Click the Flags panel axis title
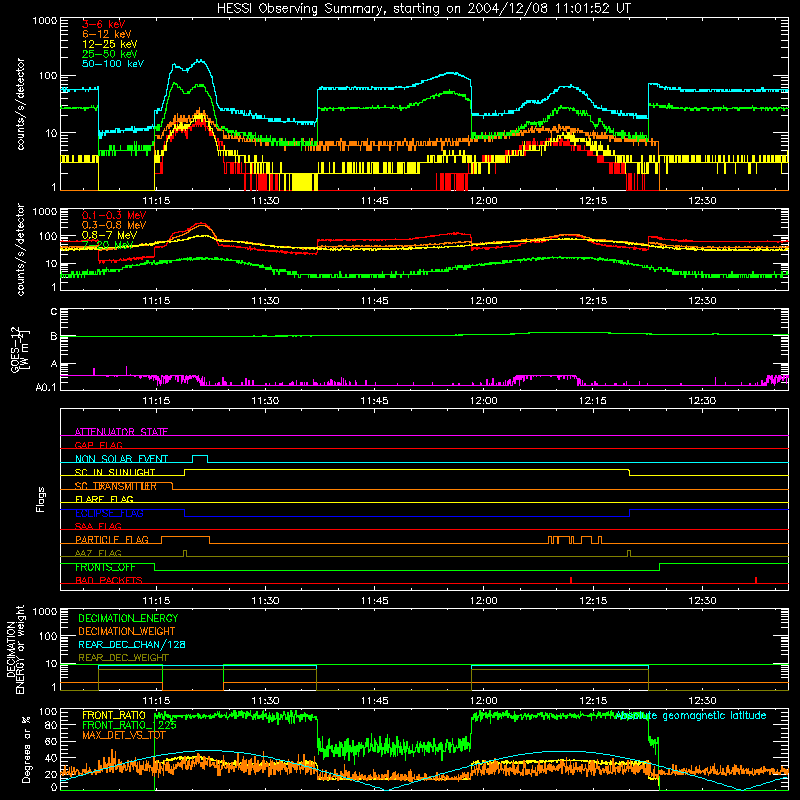 (x=40, y=499)
